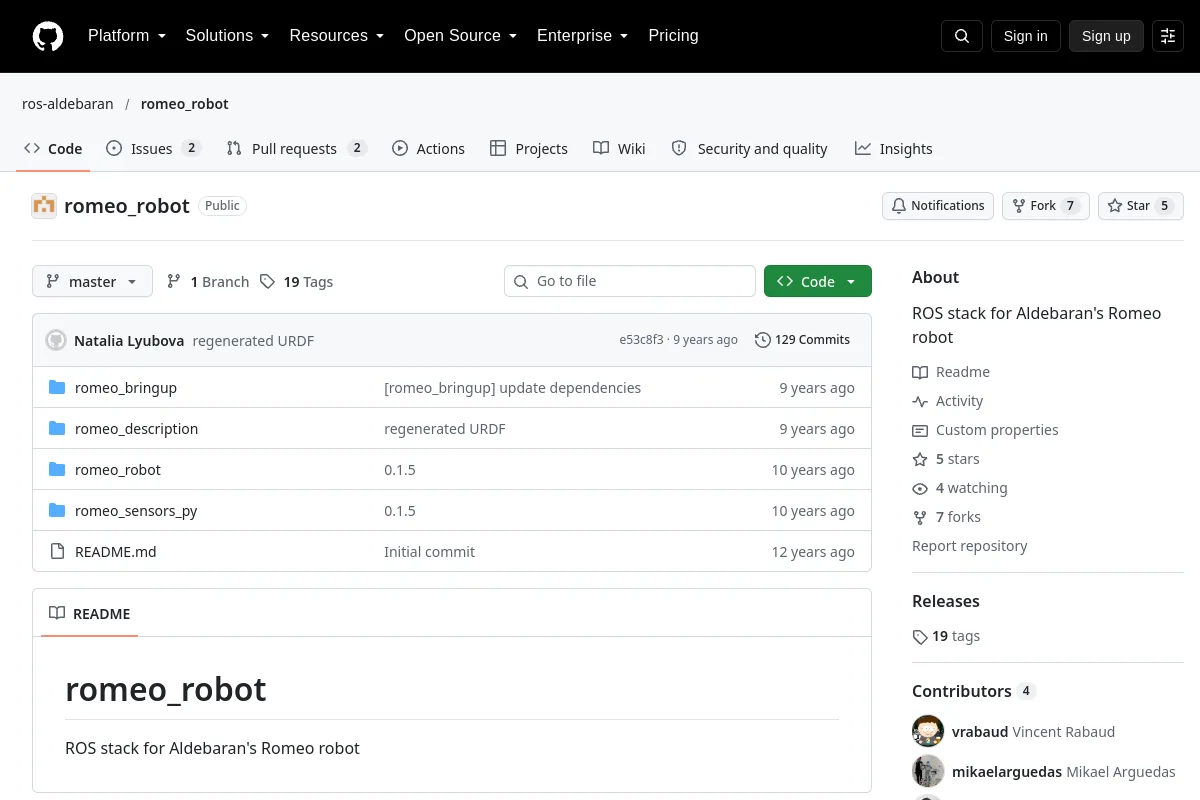Viewport: 1200px width, 800px height.
Task: Expand the Enterprise menu
Action: (582, 36)
